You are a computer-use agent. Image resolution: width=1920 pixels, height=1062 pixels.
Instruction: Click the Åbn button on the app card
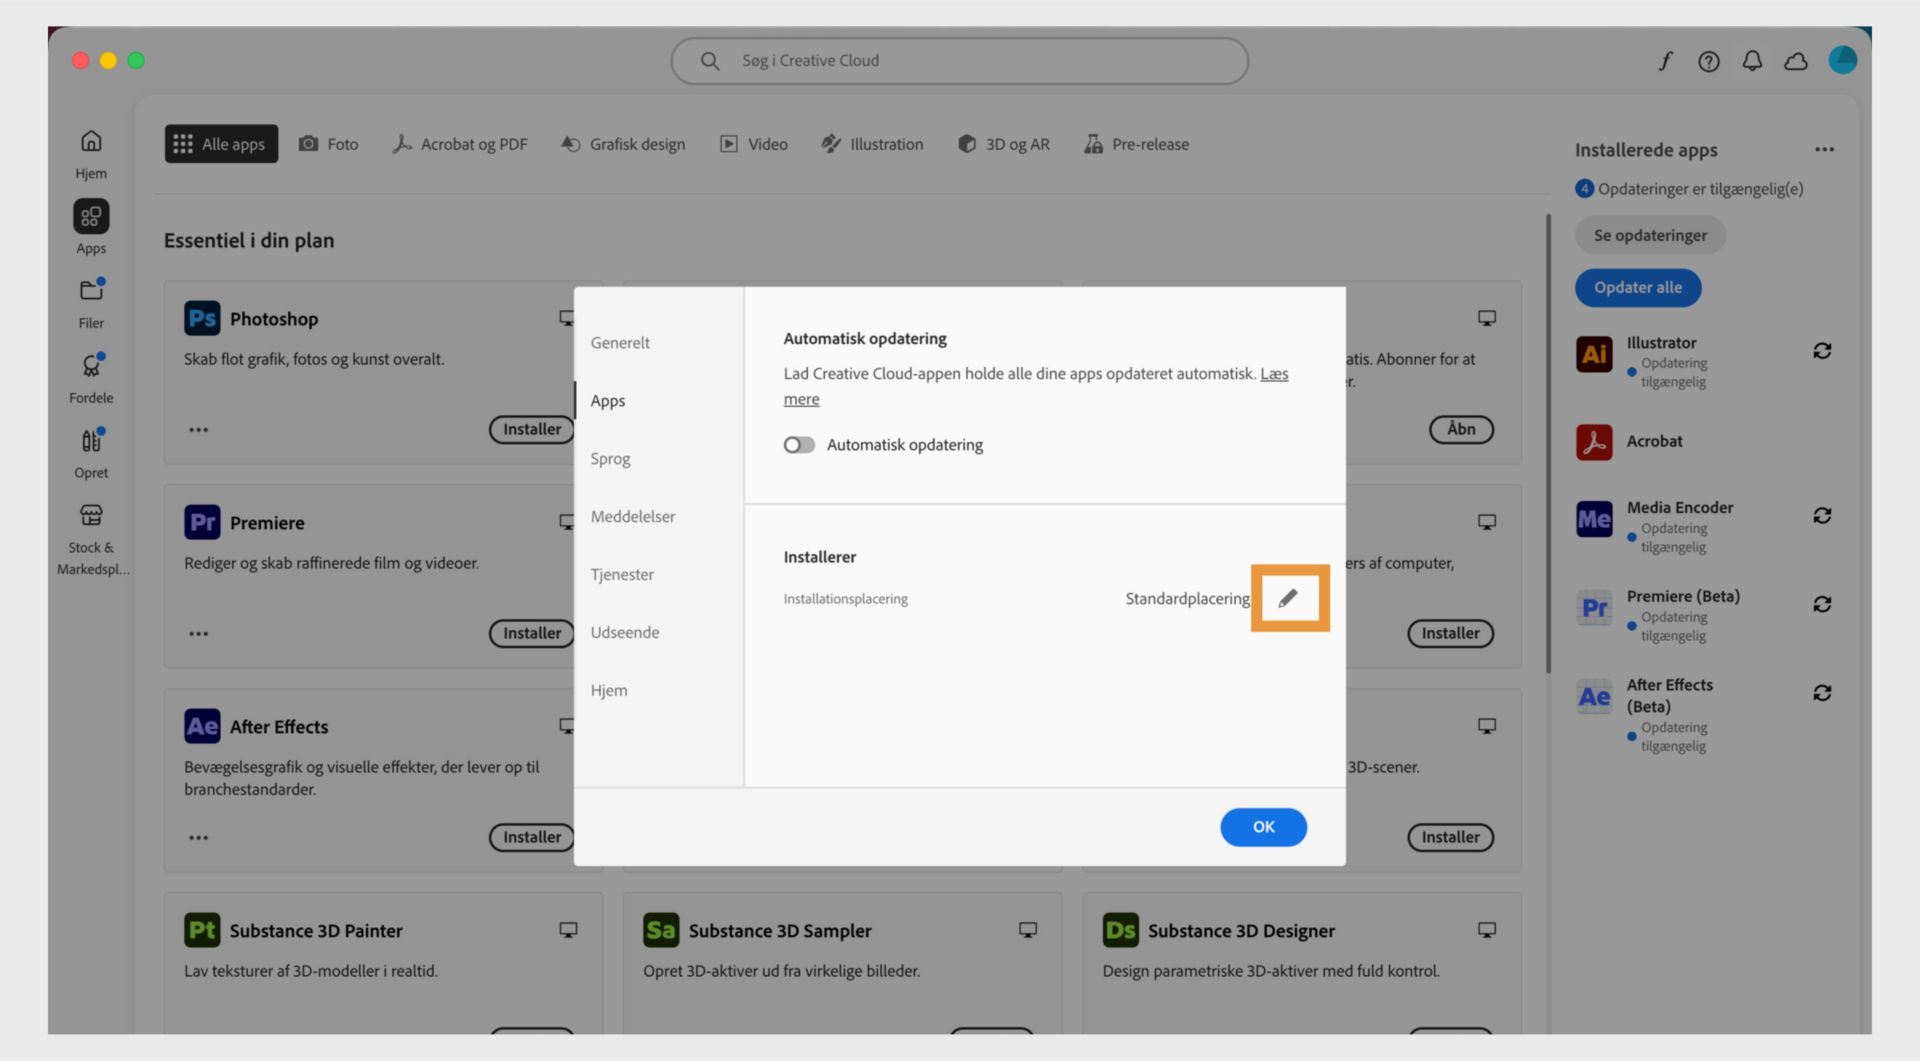1461,429
